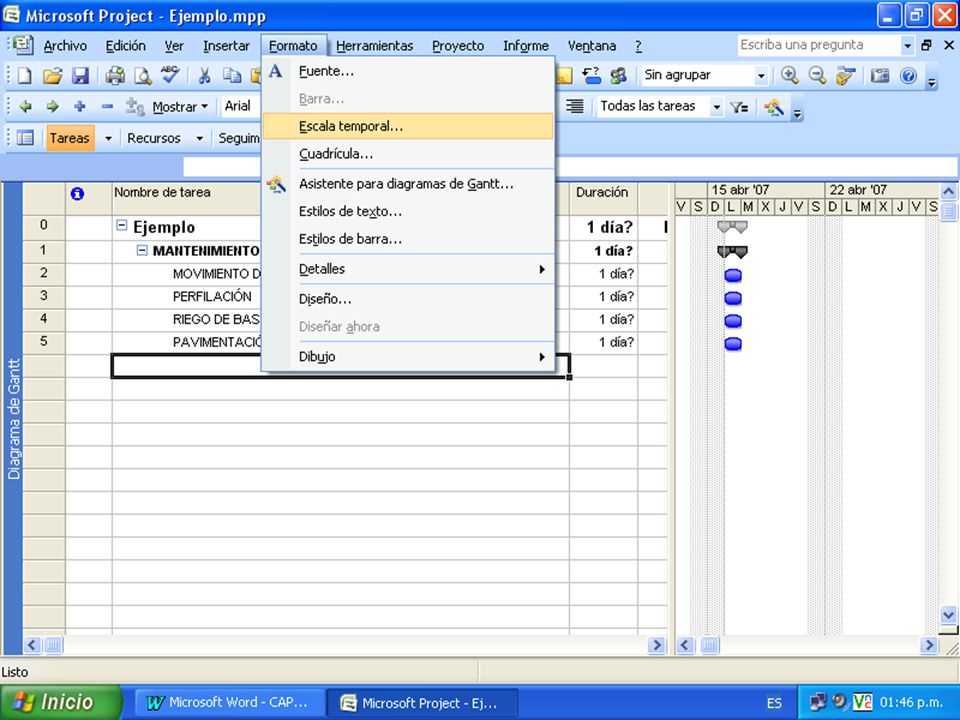Screen dimensions: 960x720
Task: Click the task information question icon
Action: pyautogui.click(x=591, y=75)
